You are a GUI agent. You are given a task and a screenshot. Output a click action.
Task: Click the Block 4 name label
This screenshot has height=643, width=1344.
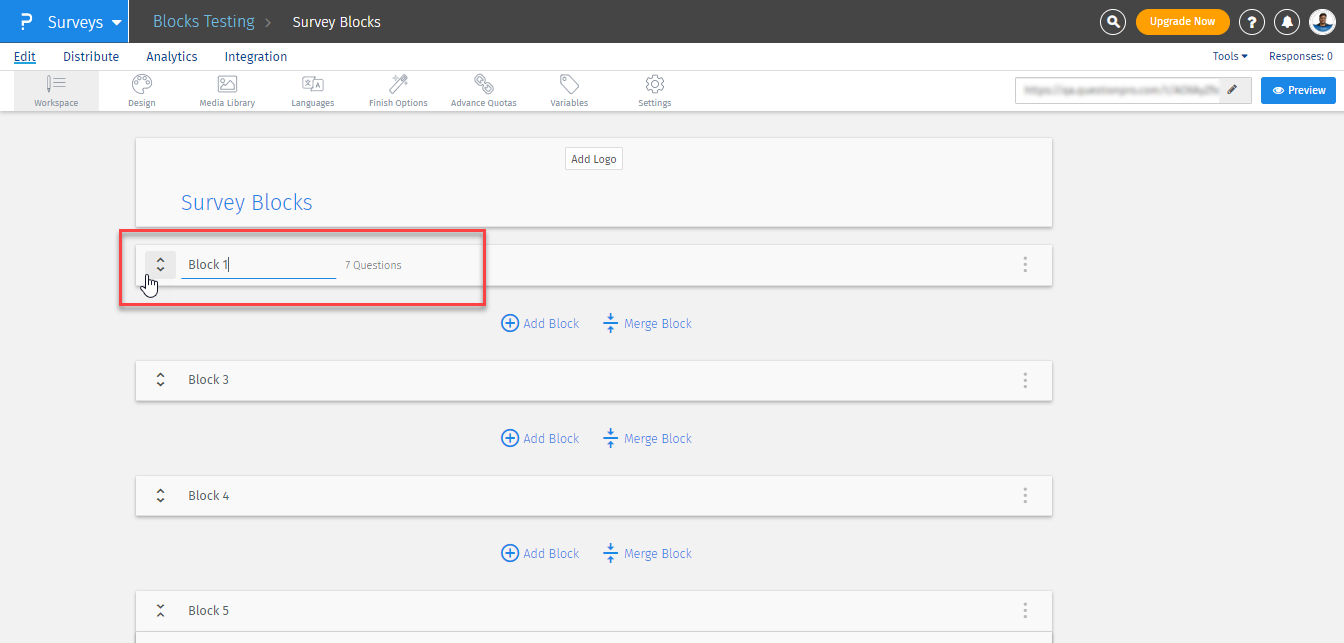tap(209, 496)
